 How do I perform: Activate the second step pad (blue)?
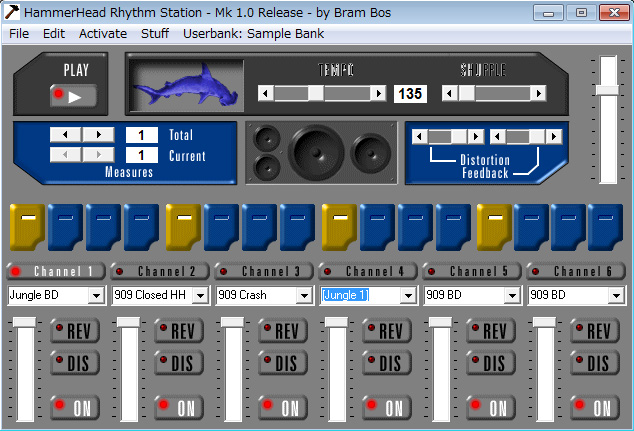click(x=65, y=226)
